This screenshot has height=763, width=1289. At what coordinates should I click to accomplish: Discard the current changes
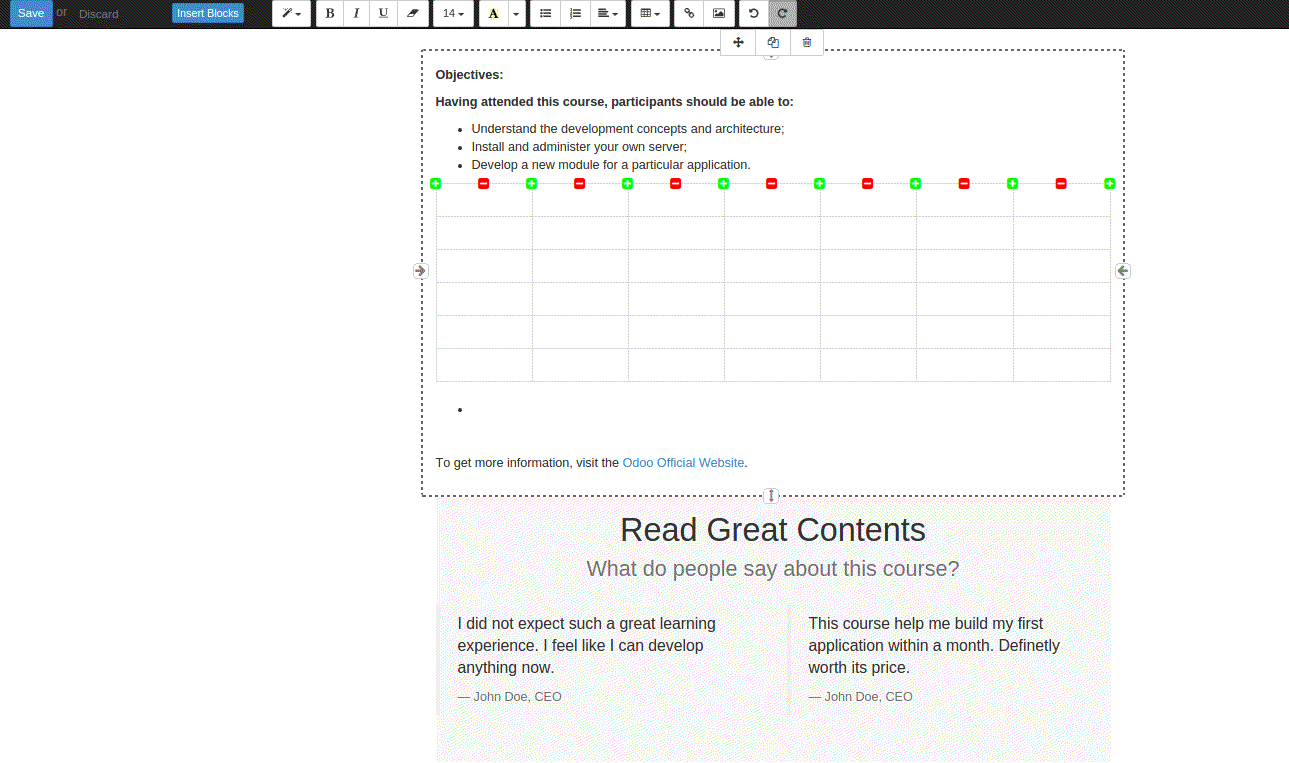pos(99,14)
